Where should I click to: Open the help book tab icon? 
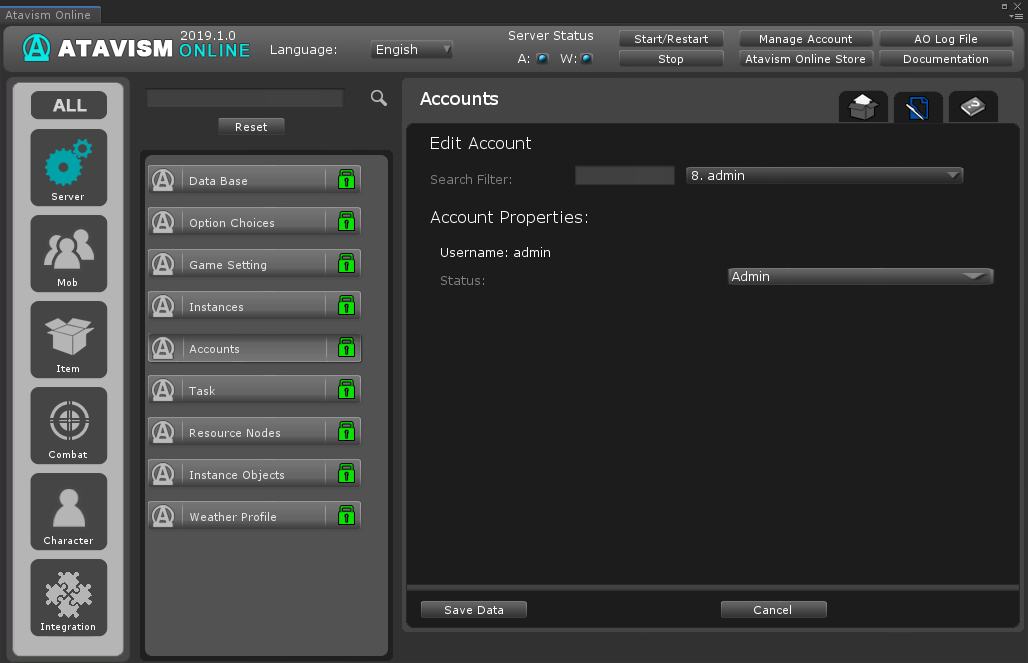[x=972, y=107]
